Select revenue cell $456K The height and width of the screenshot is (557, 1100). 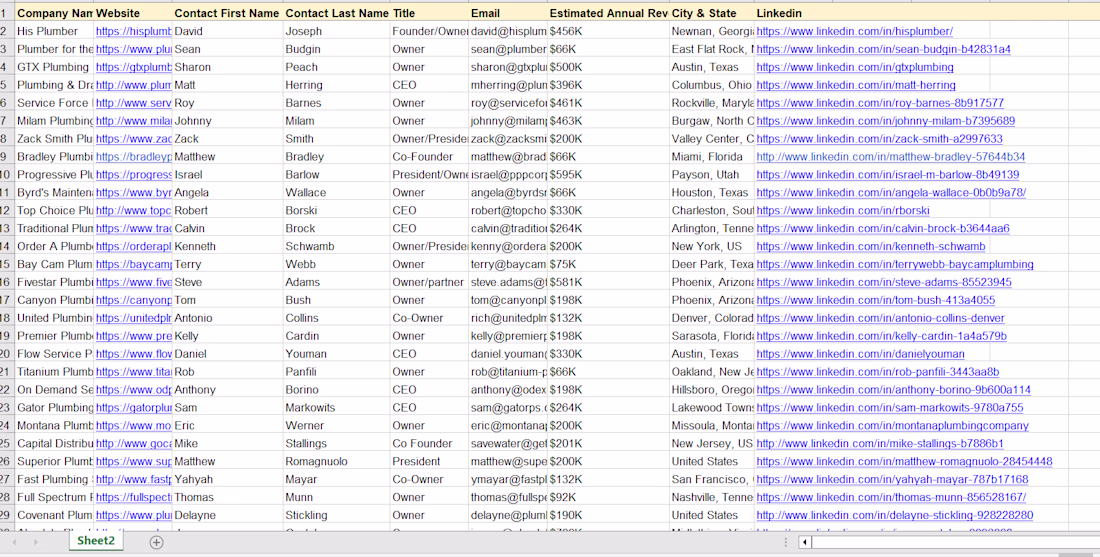point(608,32)
